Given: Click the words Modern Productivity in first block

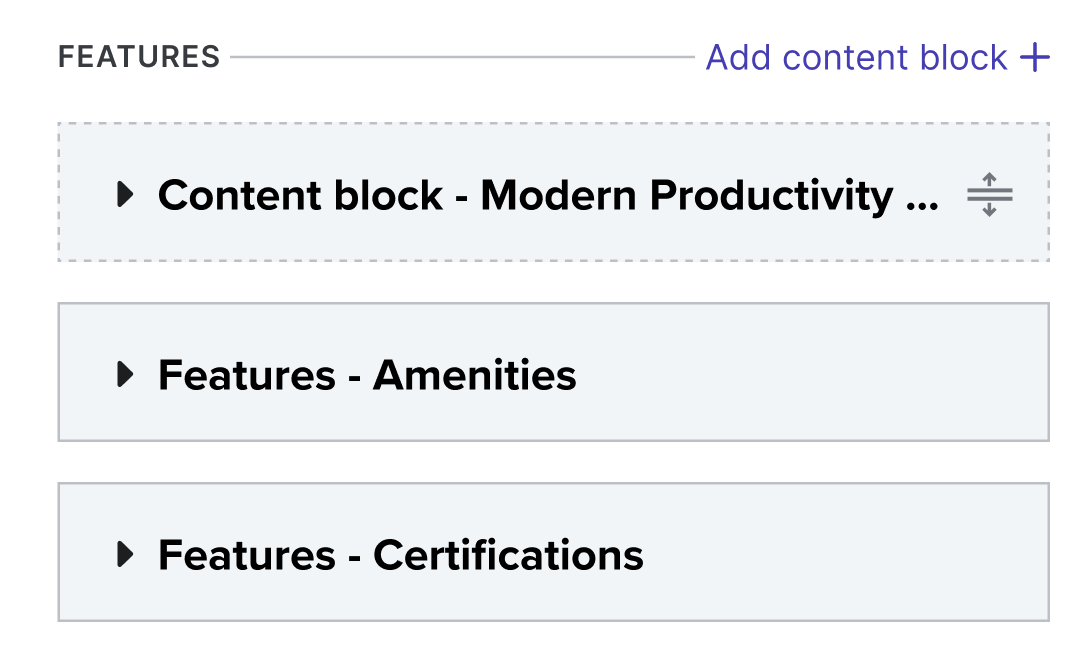Looking at the screenshot, I should pos(687,195).
